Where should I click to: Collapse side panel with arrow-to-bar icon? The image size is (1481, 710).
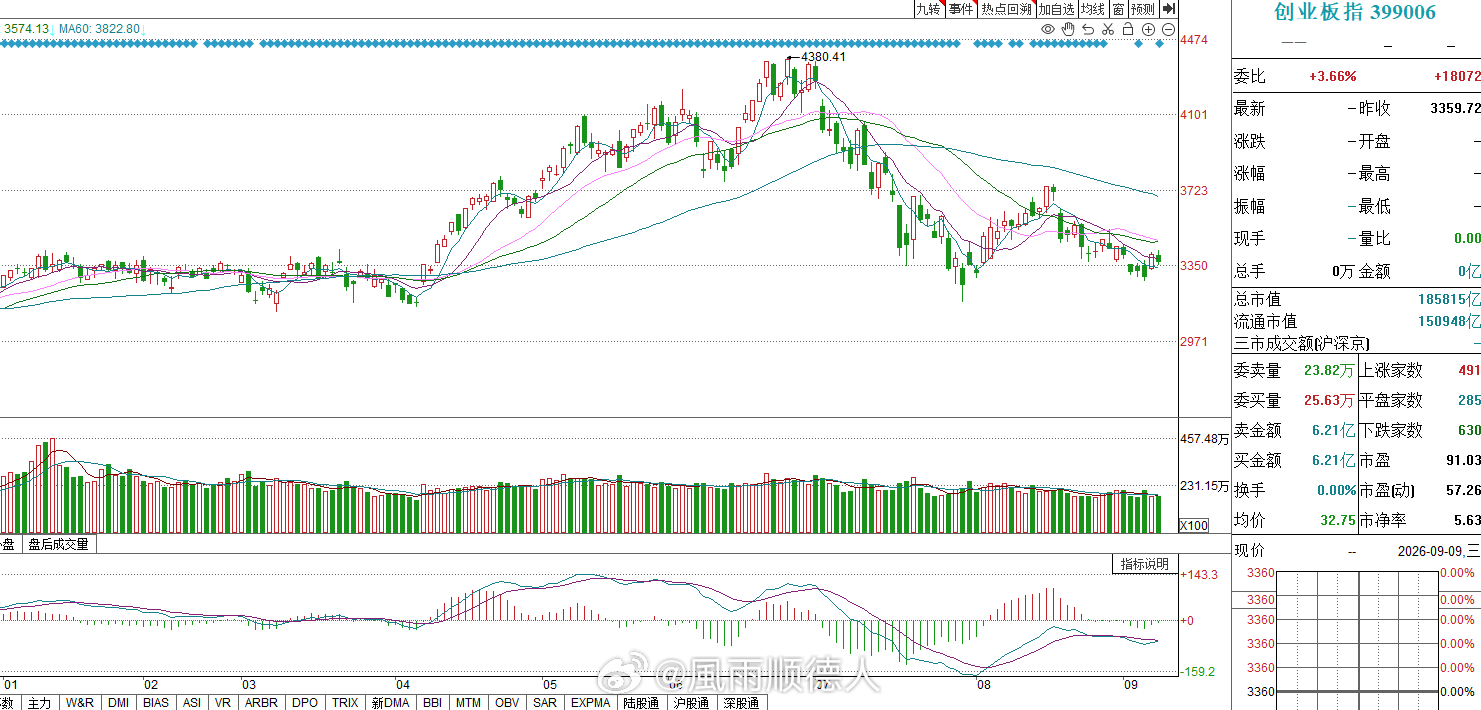[1169, 9]
